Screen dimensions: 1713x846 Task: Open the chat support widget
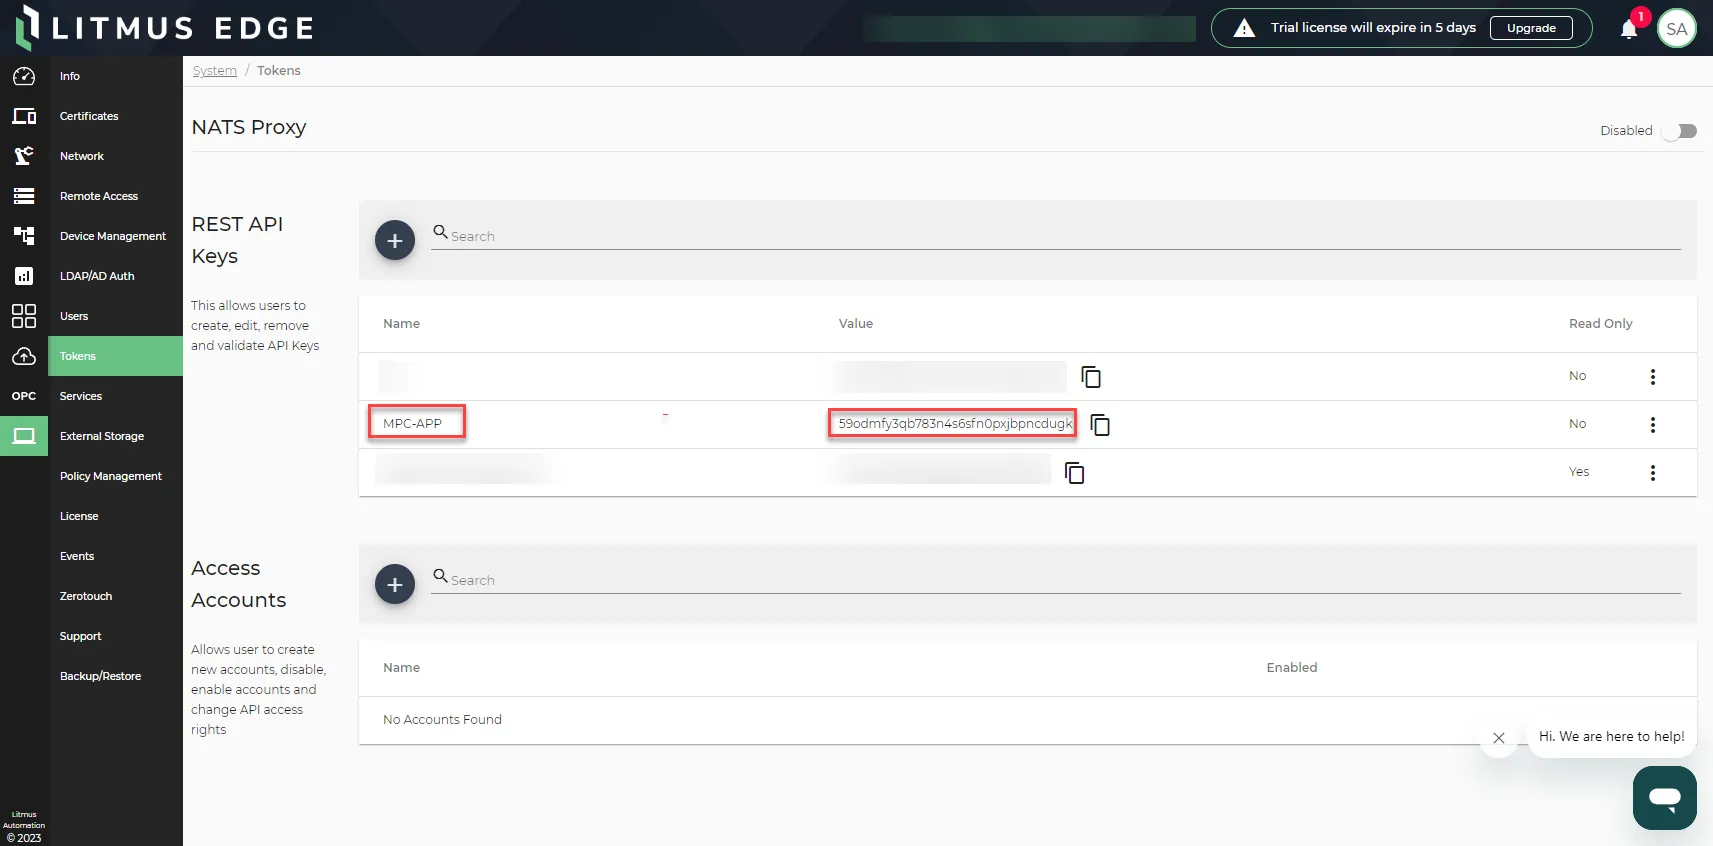(1665, 798)
